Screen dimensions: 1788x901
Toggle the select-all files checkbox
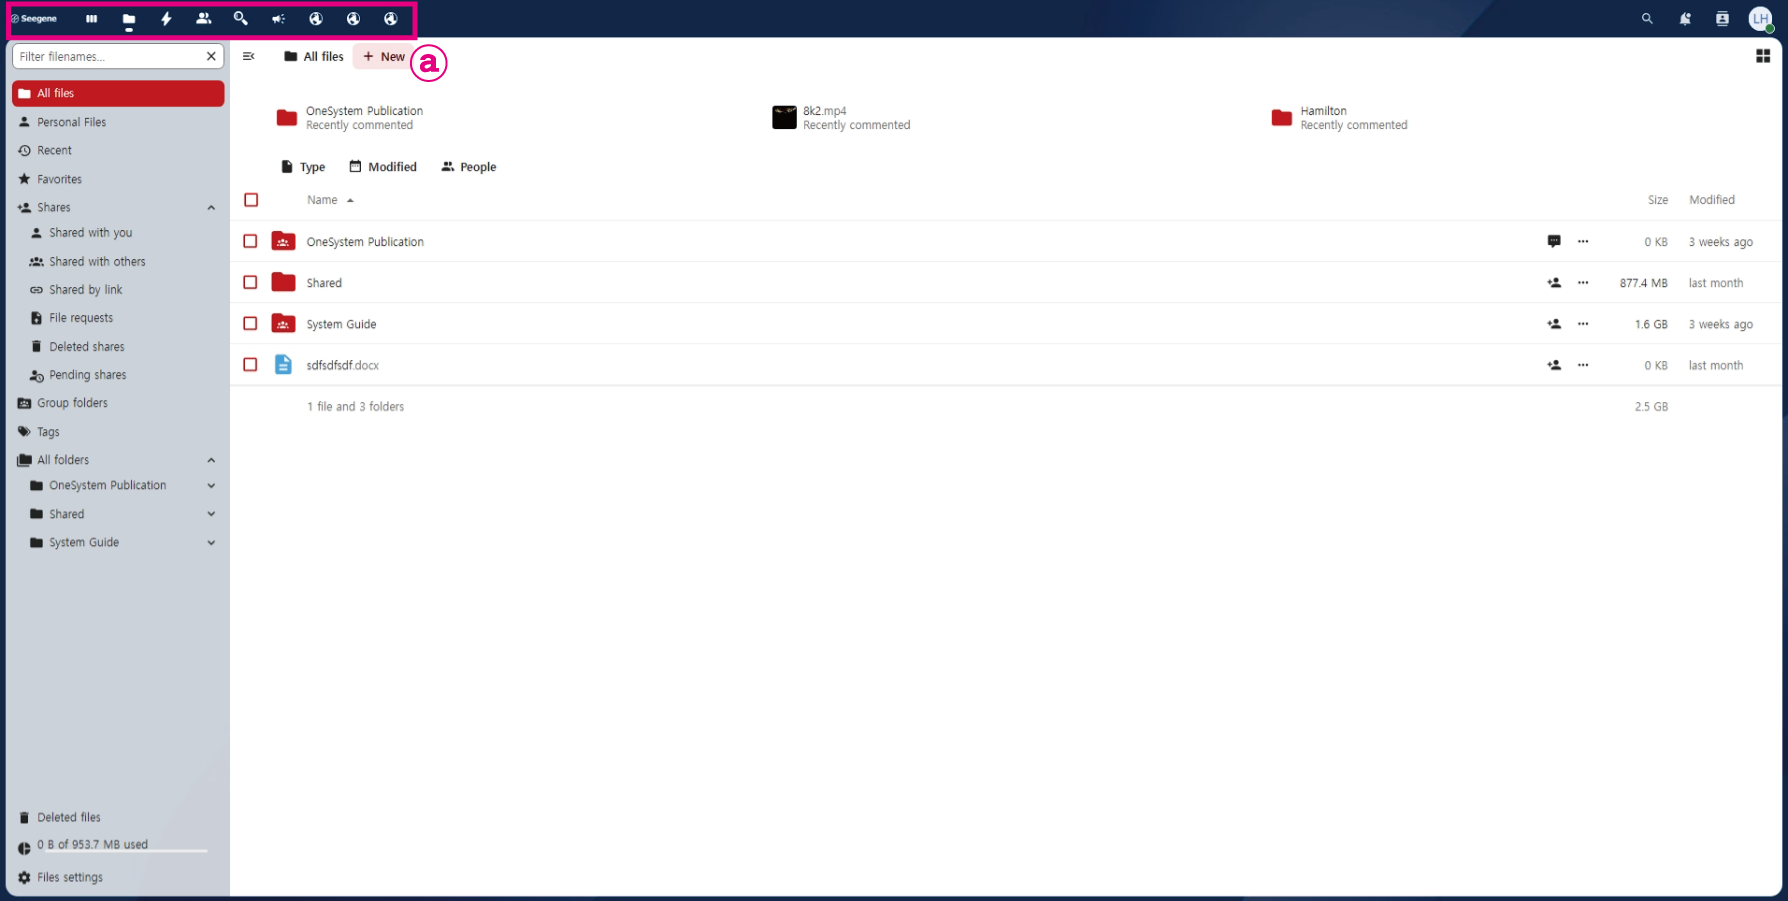251,200
